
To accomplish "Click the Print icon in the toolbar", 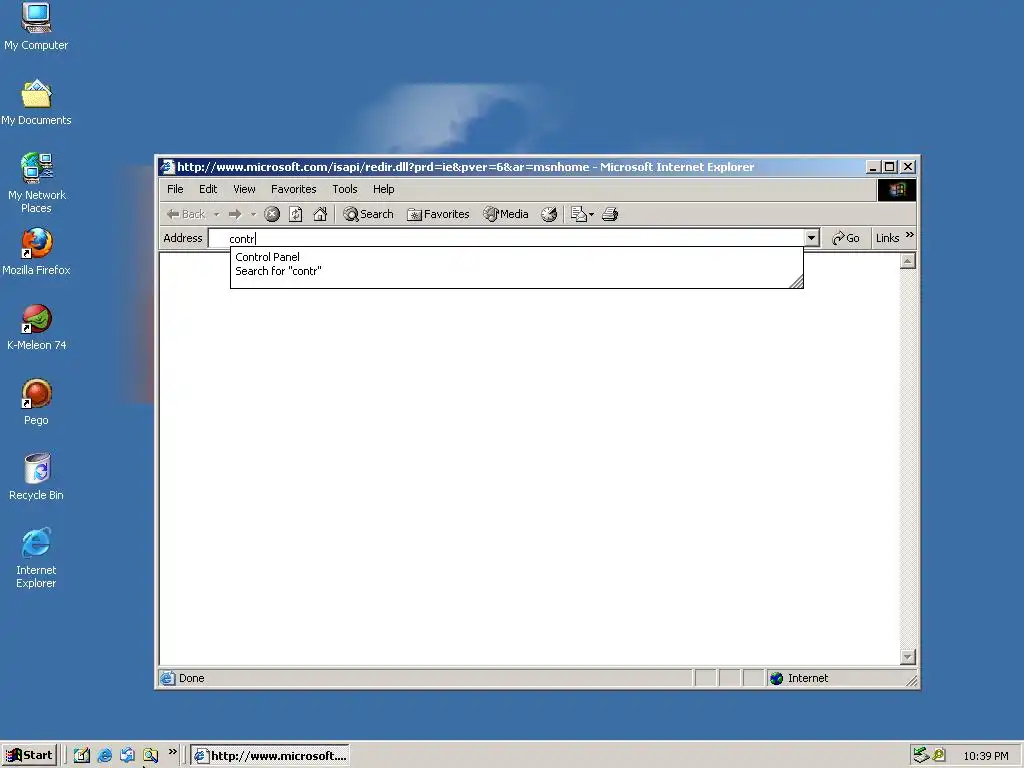I will pos(610,214).
